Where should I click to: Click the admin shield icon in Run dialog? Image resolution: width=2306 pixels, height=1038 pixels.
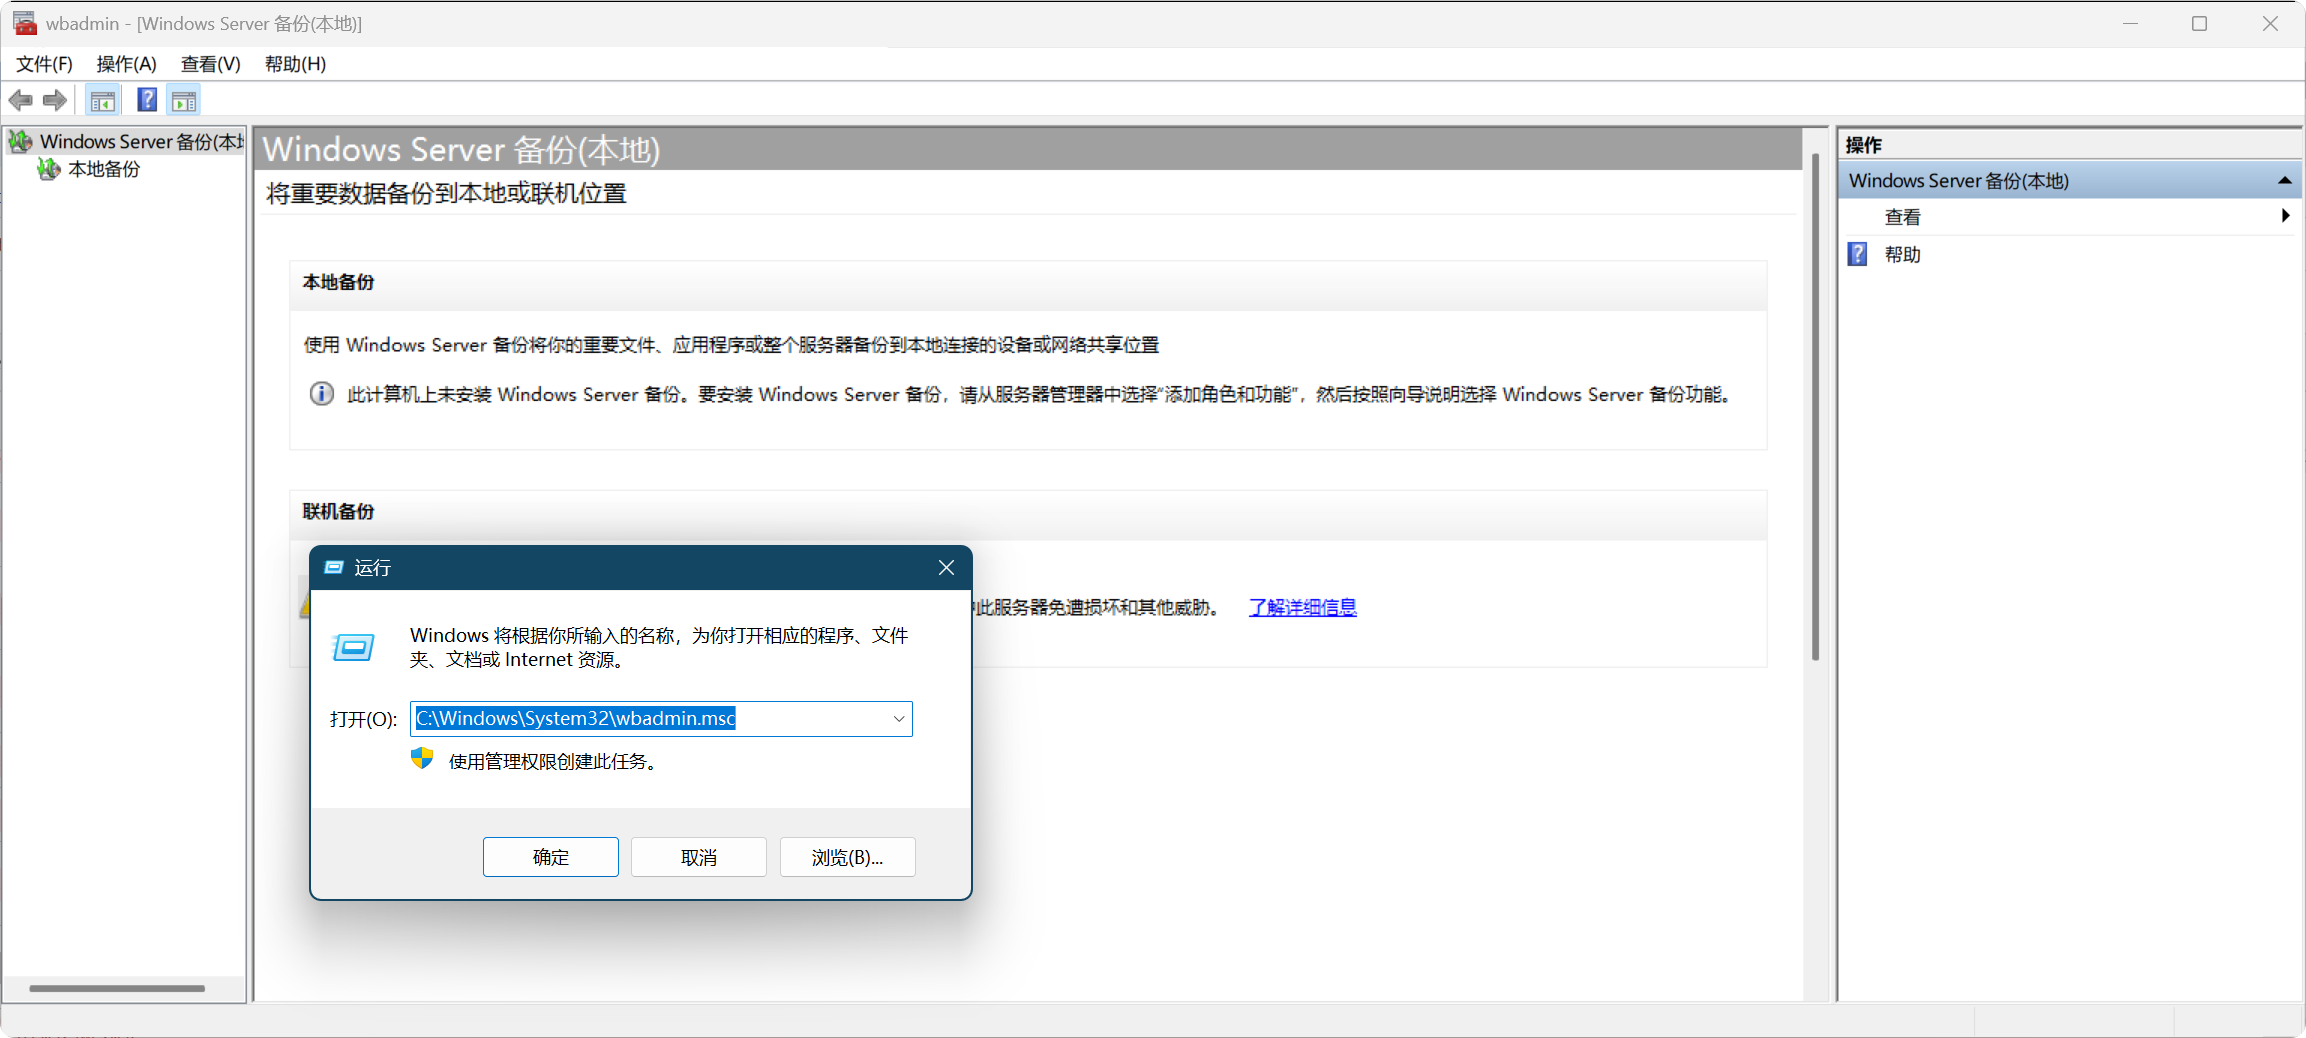pos(422,759)
